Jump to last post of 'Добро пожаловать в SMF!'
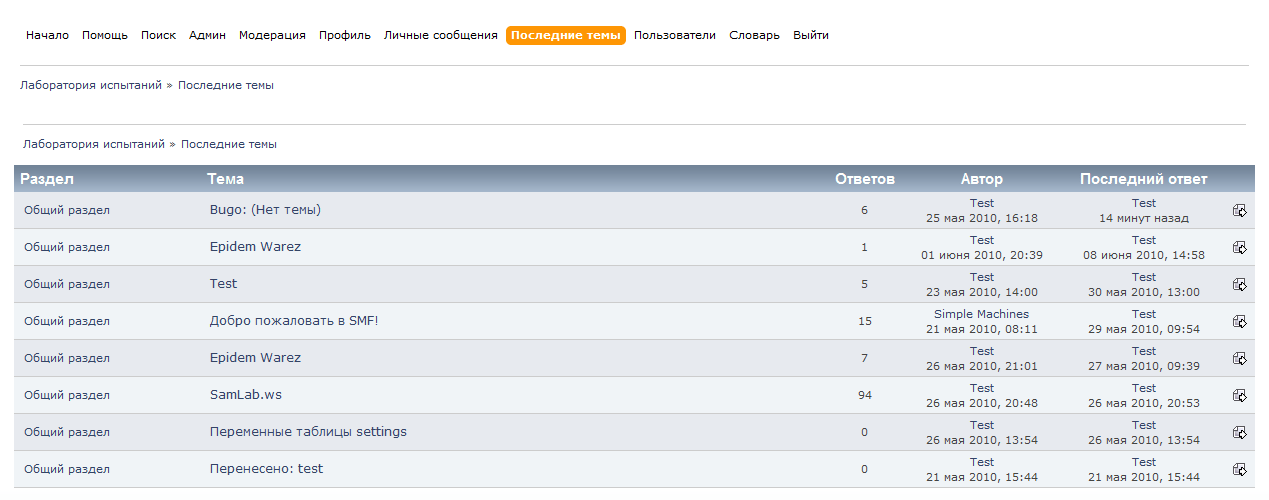1269x500 pixels. 1239,321
